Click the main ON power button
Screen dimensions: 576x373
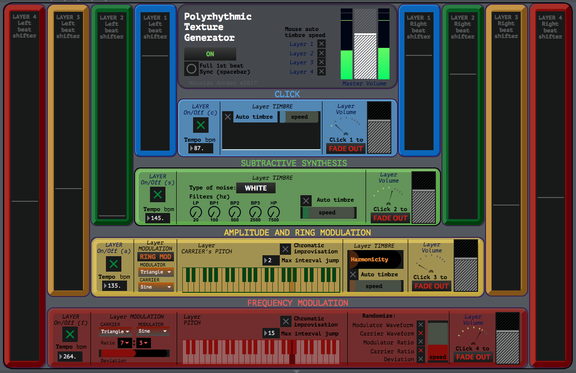pyautogui.click(x=210, y=54)
